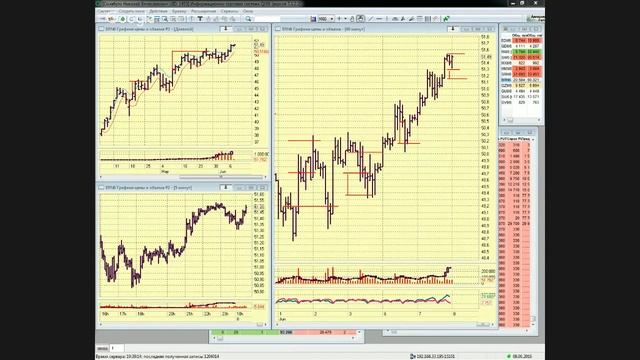Image resolution: width=640 pixels, height=360 pixels.
Task: Select the horizontal line drawing tool
Action: [379, 19]
